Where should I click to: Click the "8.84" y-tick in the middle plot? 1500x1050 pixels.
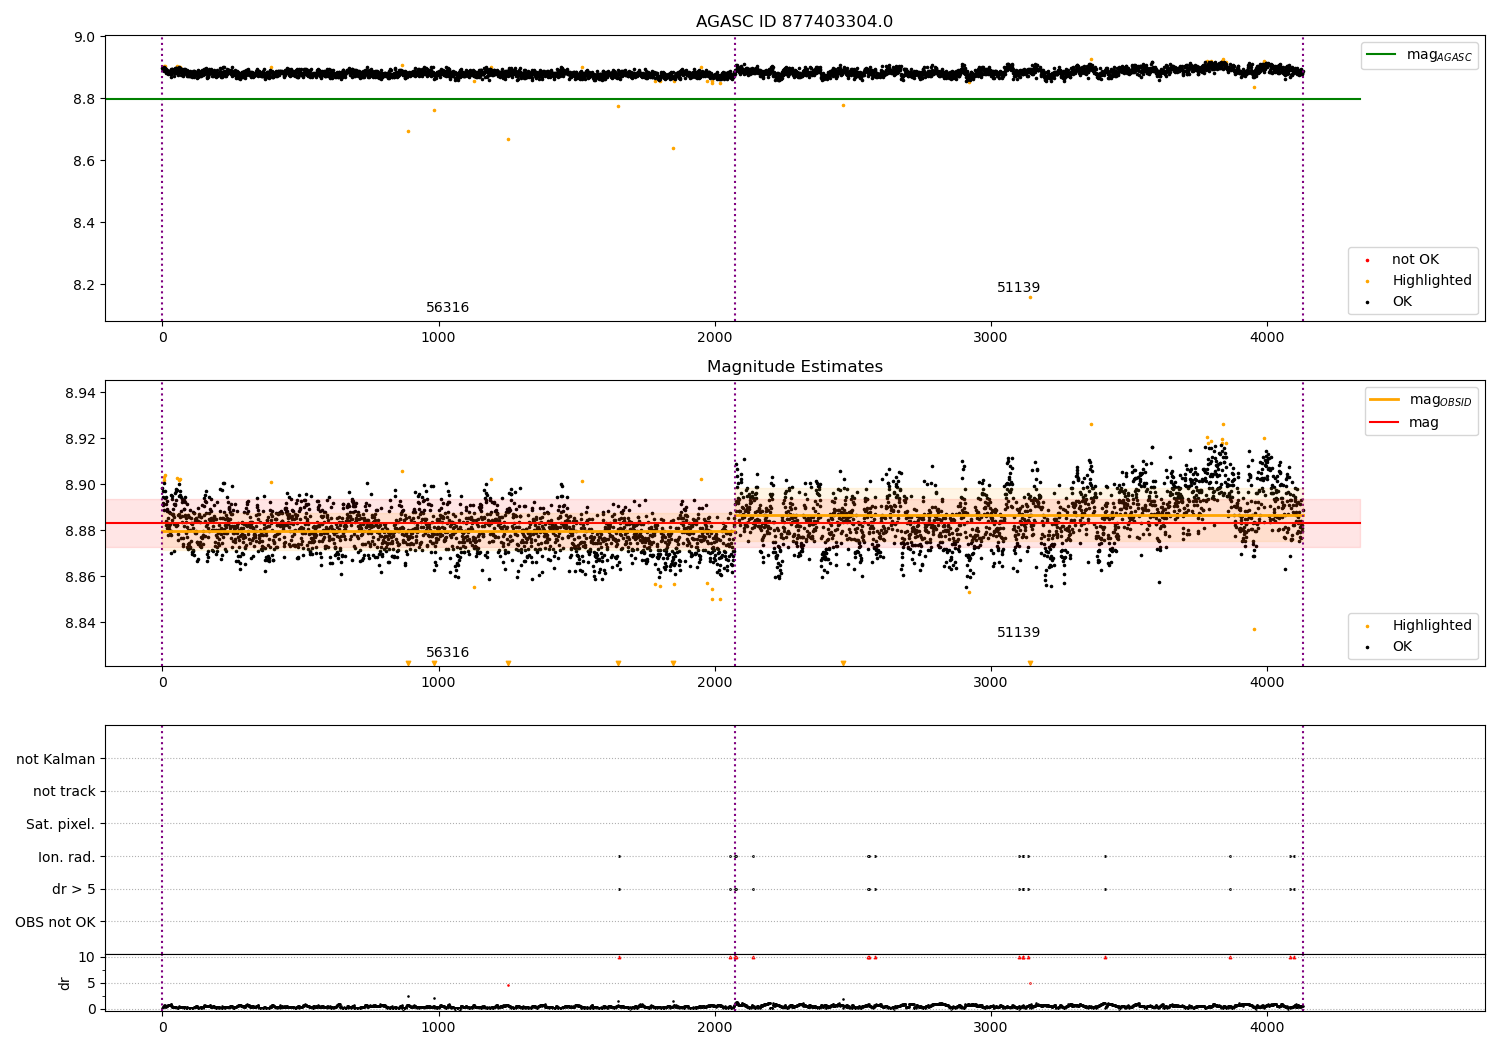tap(80, 624)
